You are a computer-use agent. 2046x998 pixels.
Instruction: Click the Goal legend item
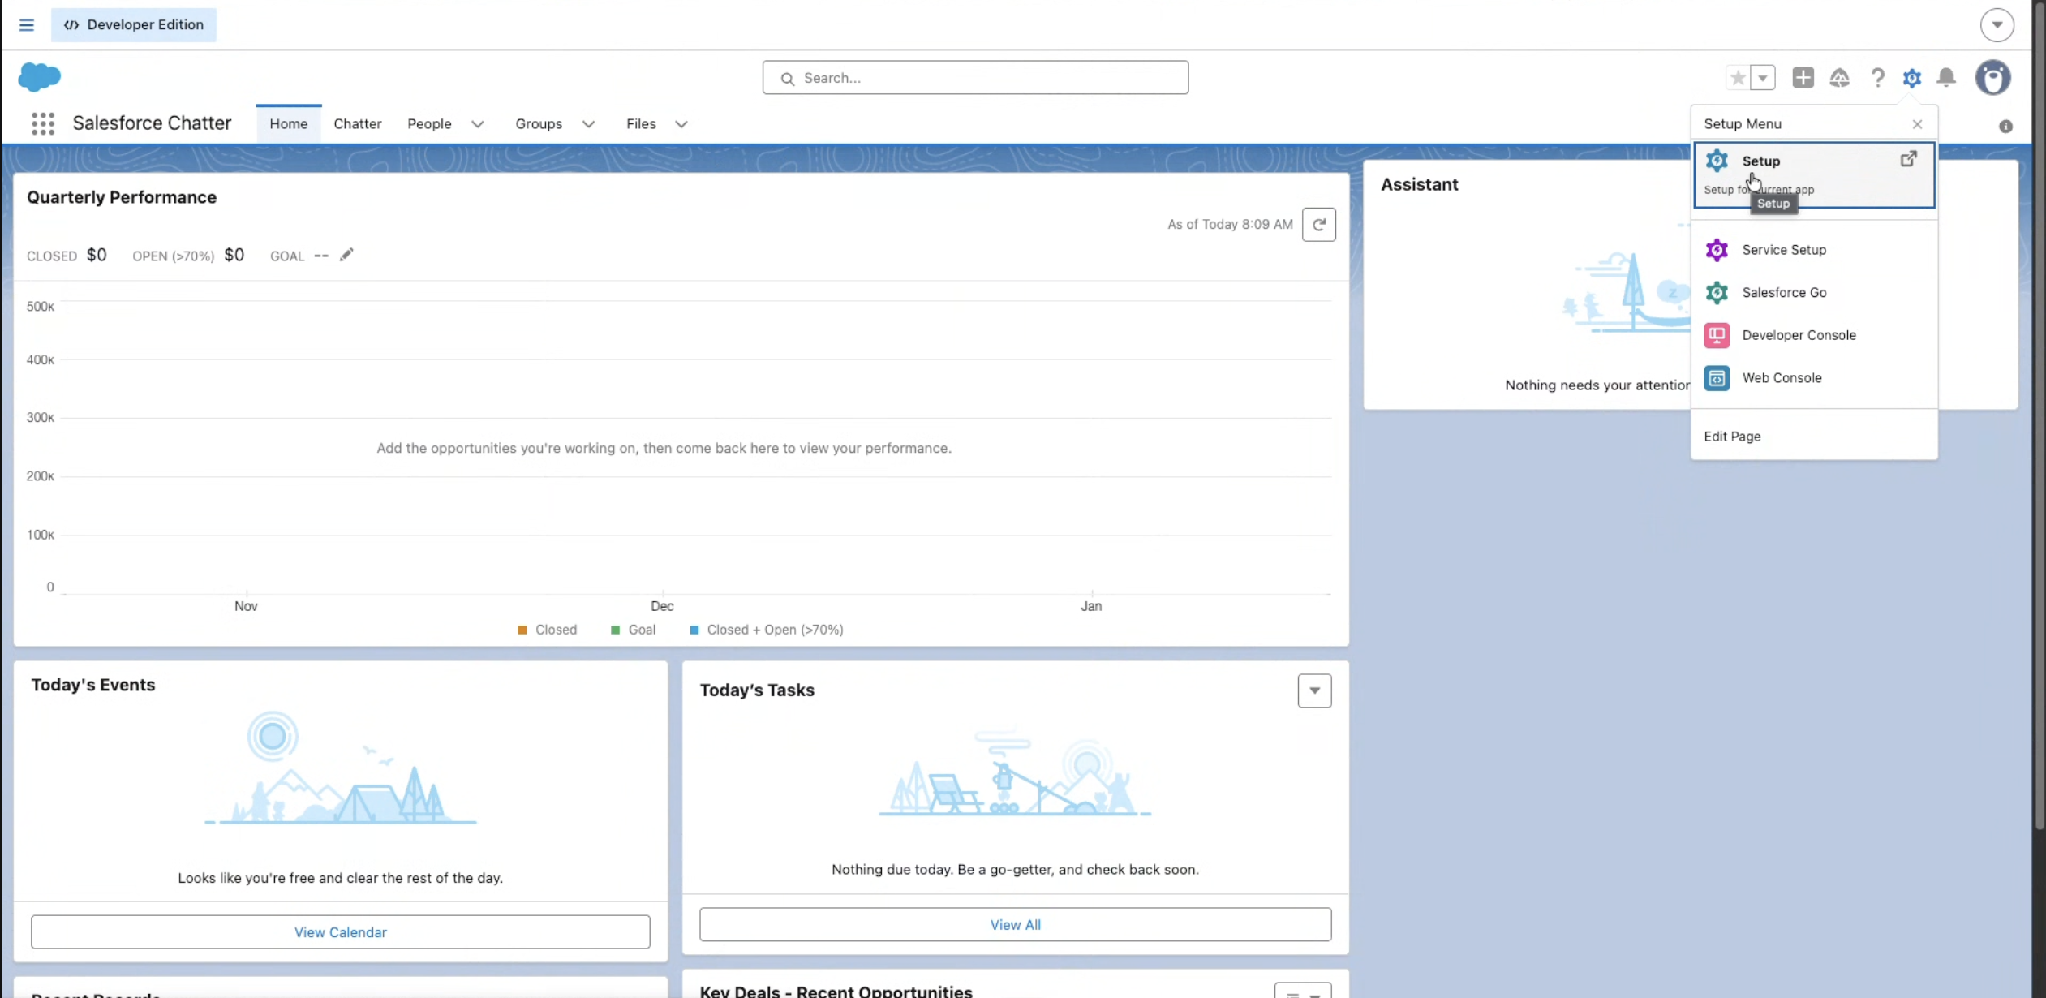pos(633,630)
